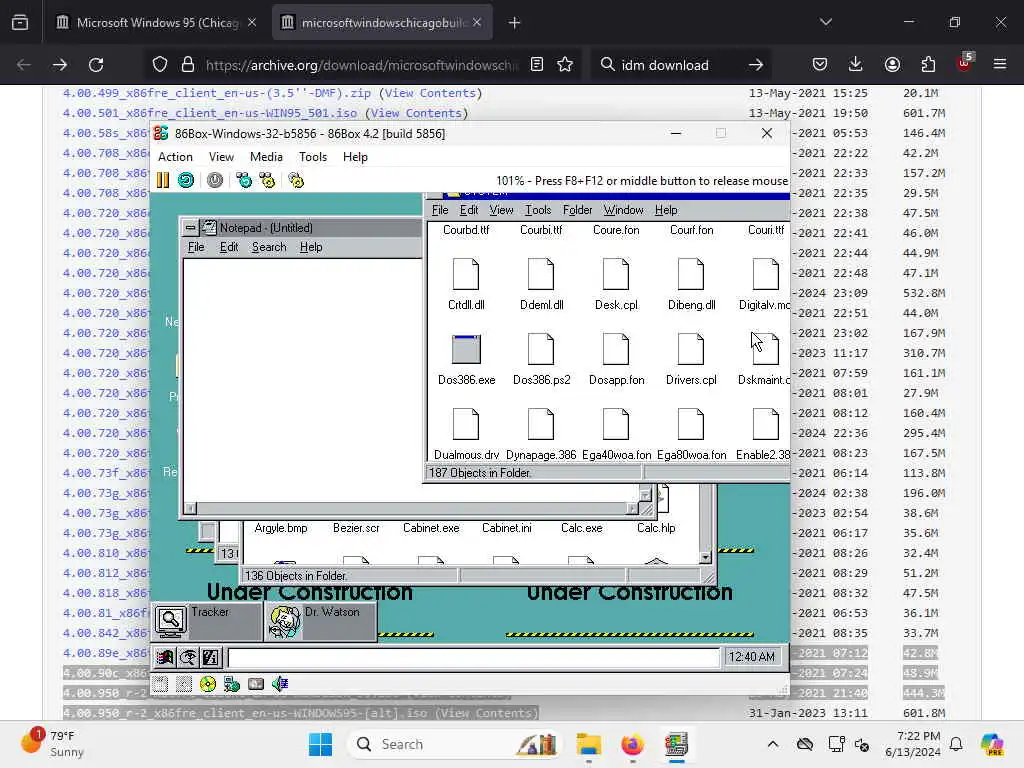Select the Dibeng.dll file icon
This screenshot has height=768, width=1024.
coord(691,274)
